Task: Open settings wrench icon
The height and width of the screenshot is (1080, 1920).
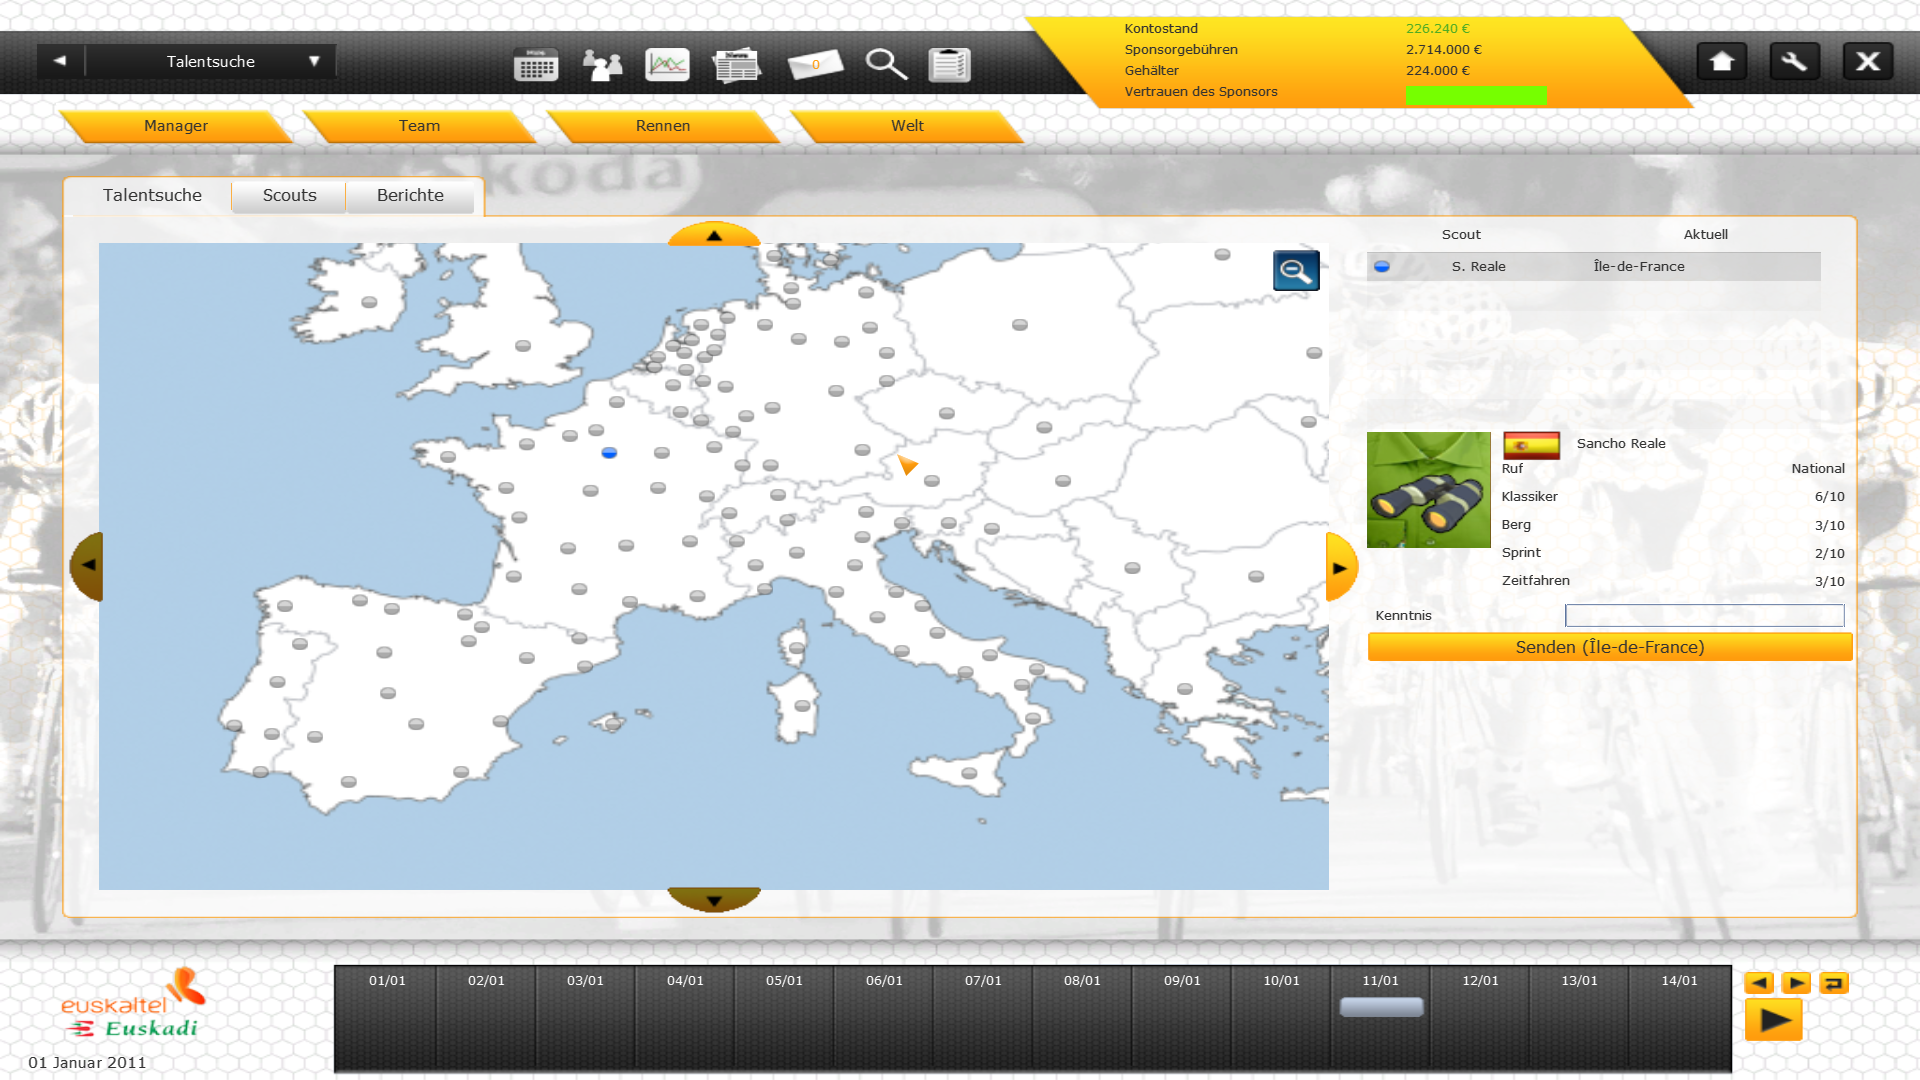Action: pyautogui.click(x=1794, y=62)
